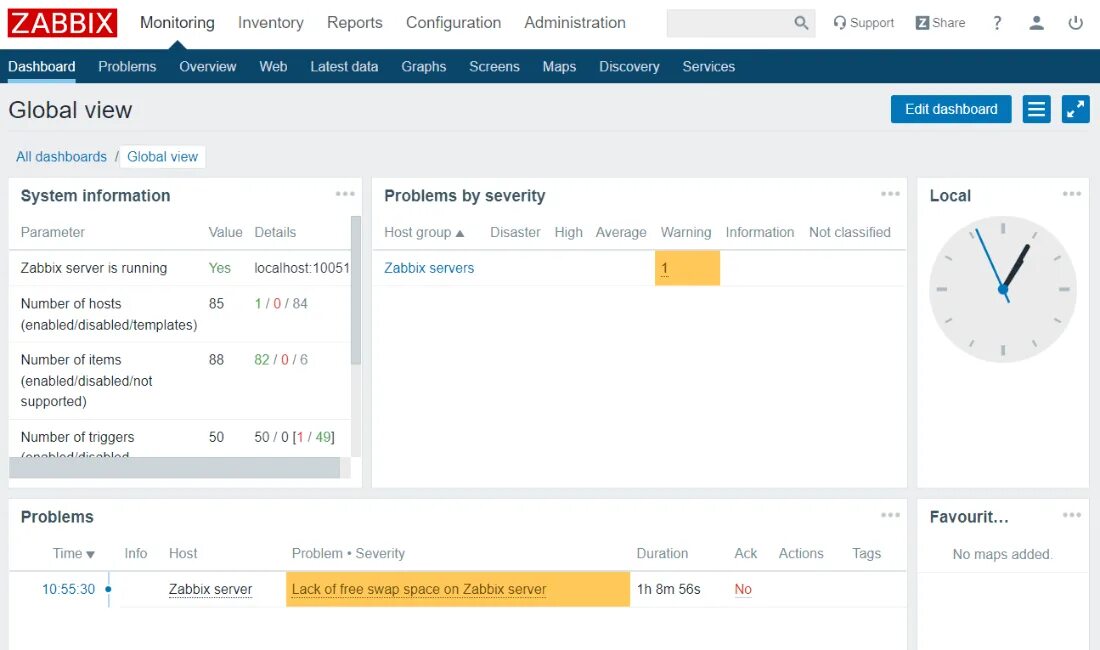Click the 82 / 0 / 6 items details
Image resolution: width=1100 pixels, height=650 pixels.
pyautogui.click(x=281, y=360)
